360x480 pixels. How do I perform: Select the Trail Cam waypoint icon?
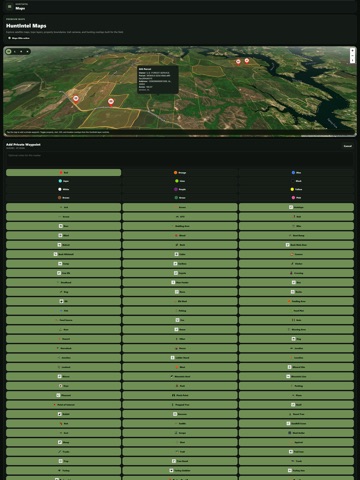point(296,452)
